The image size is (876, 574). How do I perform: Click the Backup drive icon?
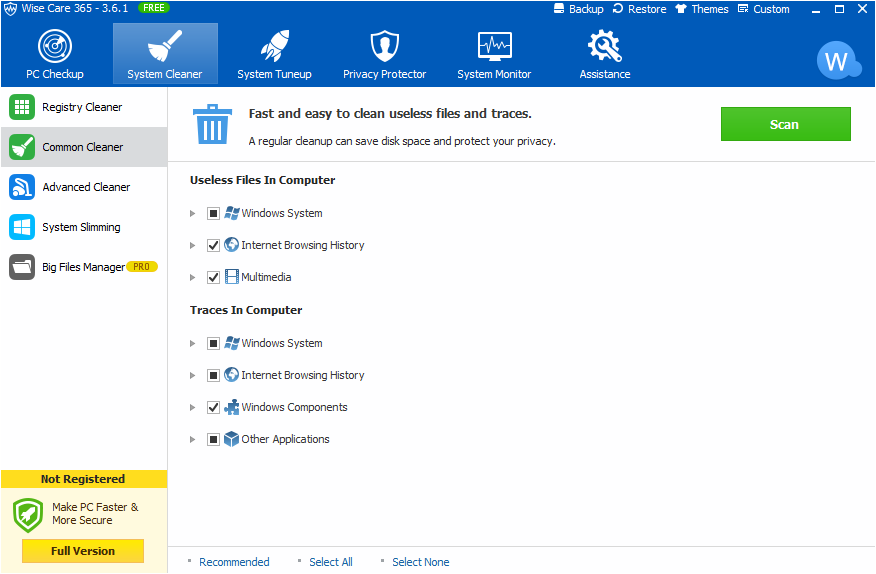pos(559,8)
